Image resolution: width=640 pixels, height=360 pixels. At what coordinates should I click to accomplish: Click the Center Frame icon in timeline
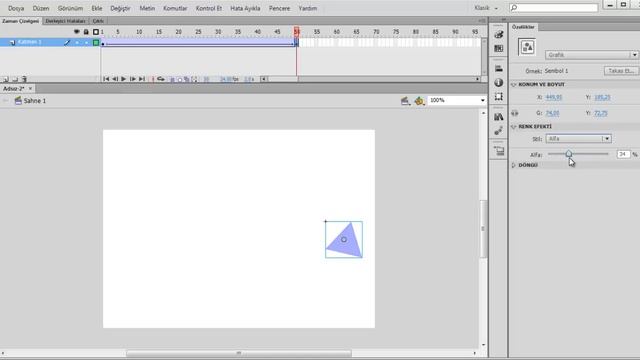coord(153,79)
